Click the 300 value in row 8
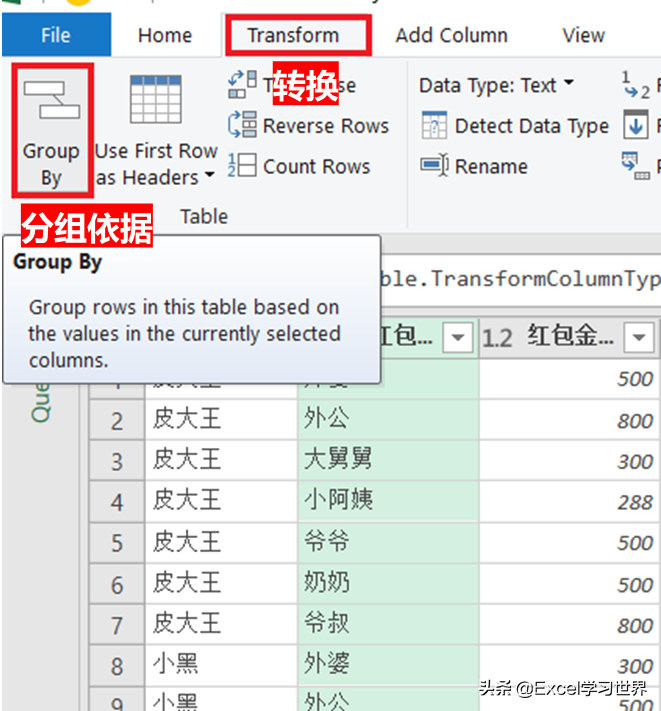The image size is (661, 711). coord(569,666)
